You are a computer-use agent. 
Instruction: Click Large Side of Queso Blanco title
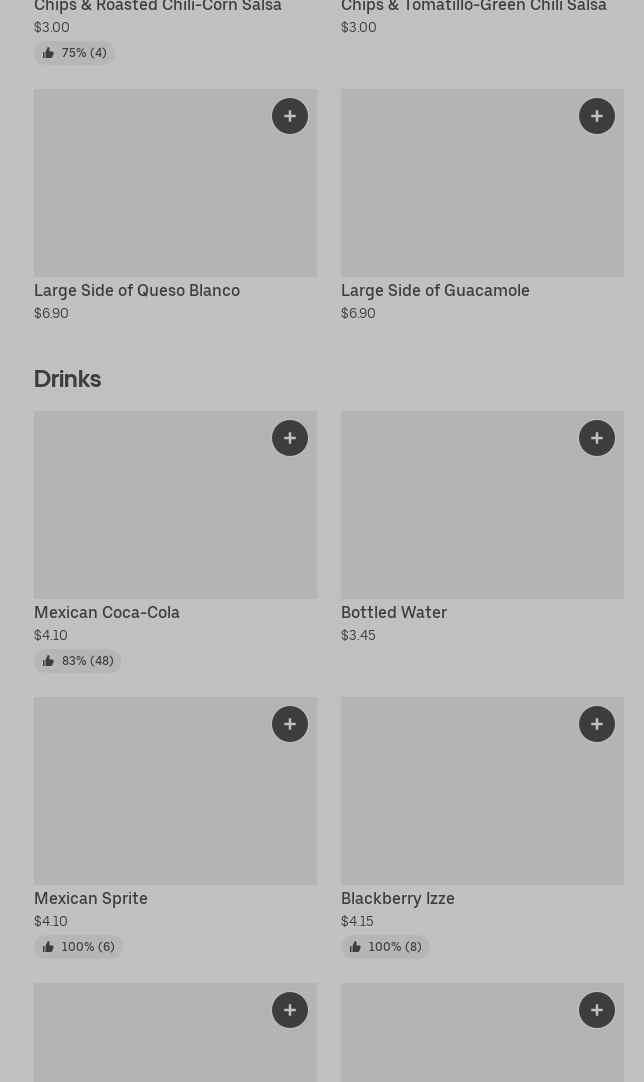[137, 291]
